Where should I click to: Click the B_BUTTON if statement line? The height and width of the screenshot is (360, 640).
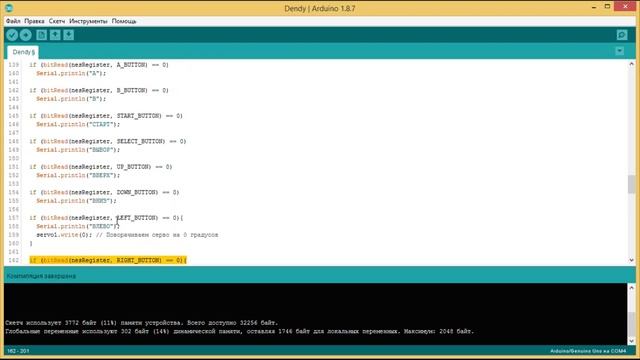click(x=99, y=91)
